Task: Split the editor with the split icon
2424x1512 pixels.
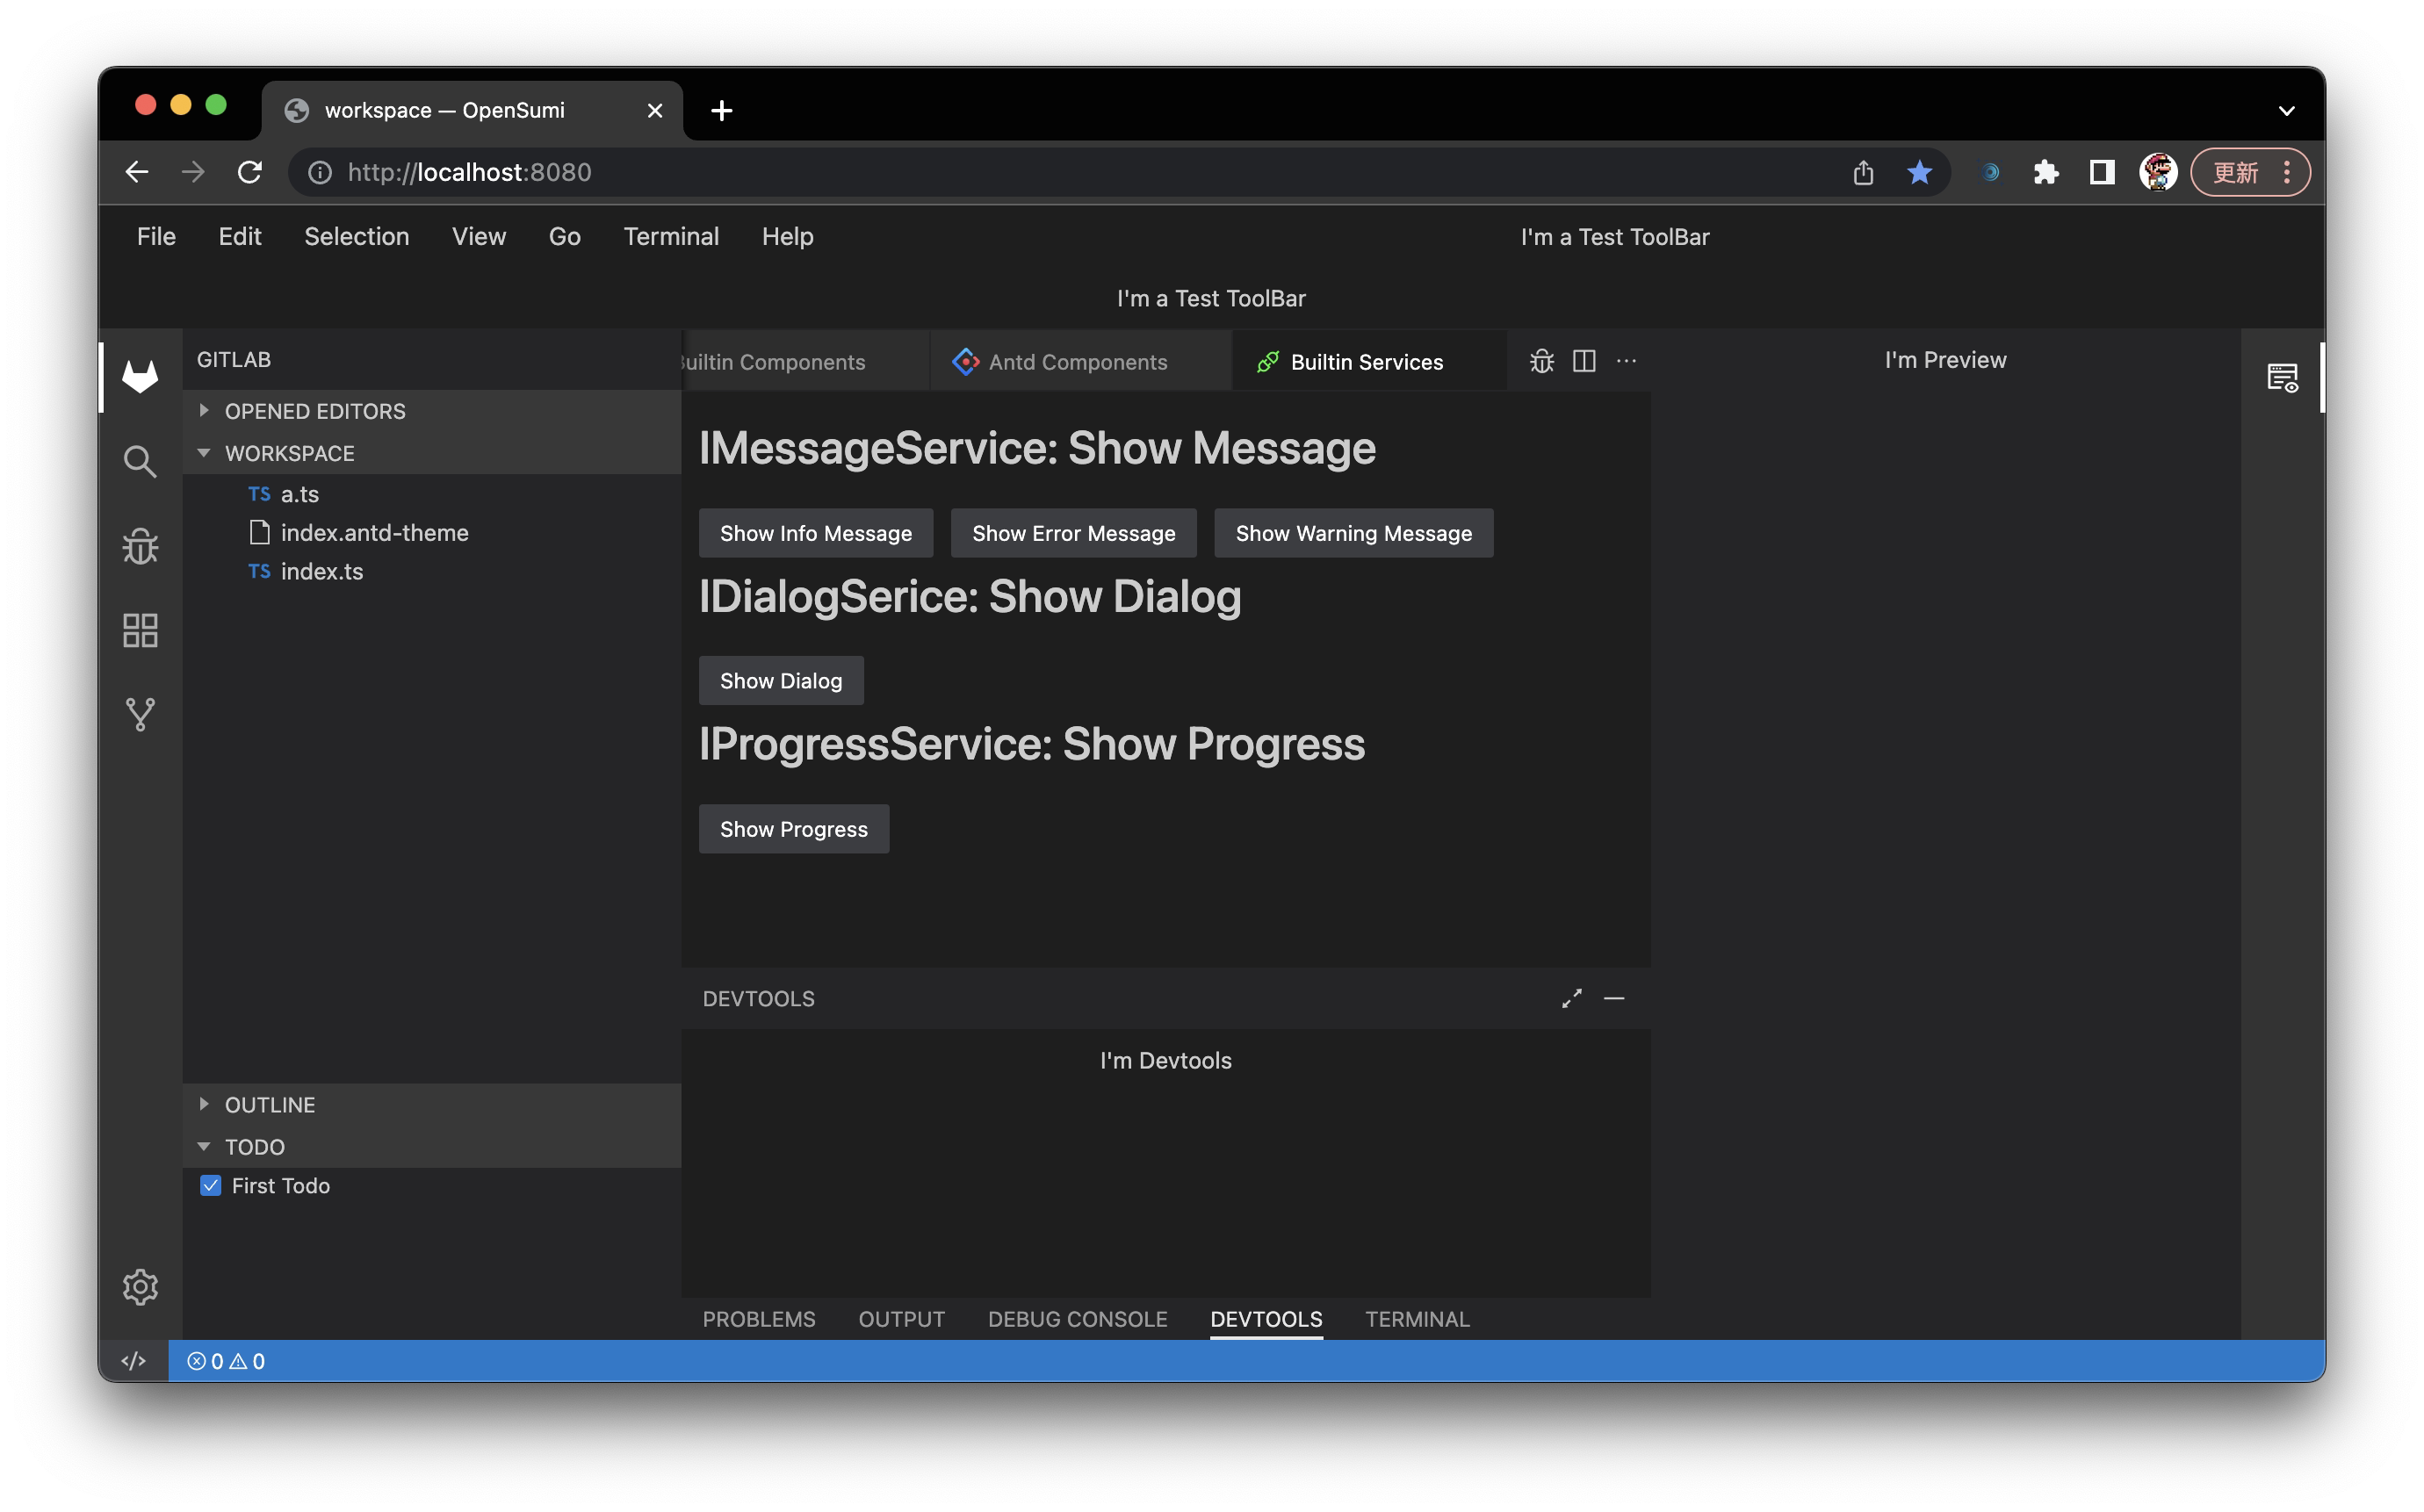Action: pos(1584,361)
